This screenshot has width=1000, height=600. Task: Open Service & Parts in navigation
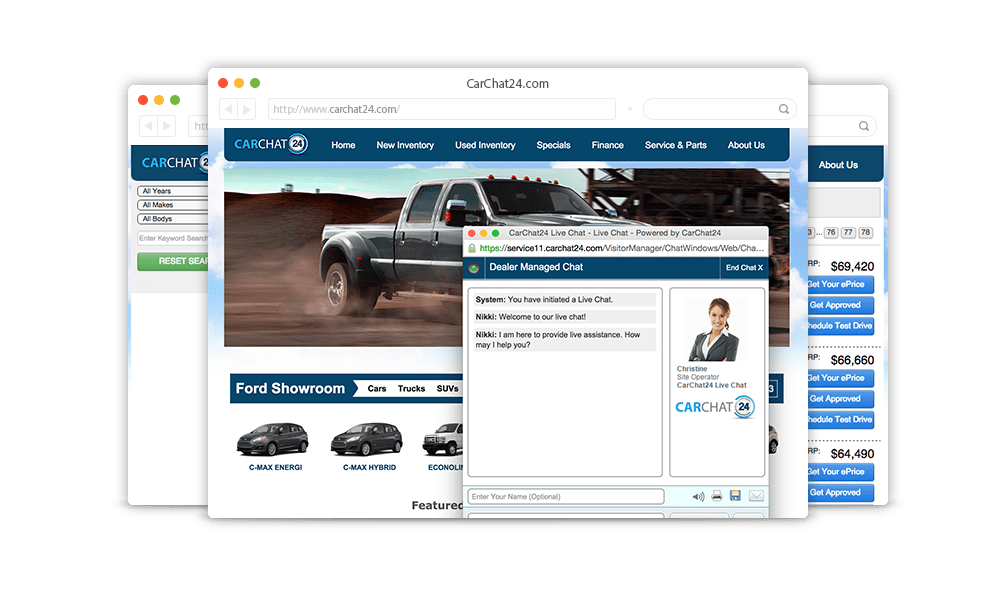click(x=675, y=145)
